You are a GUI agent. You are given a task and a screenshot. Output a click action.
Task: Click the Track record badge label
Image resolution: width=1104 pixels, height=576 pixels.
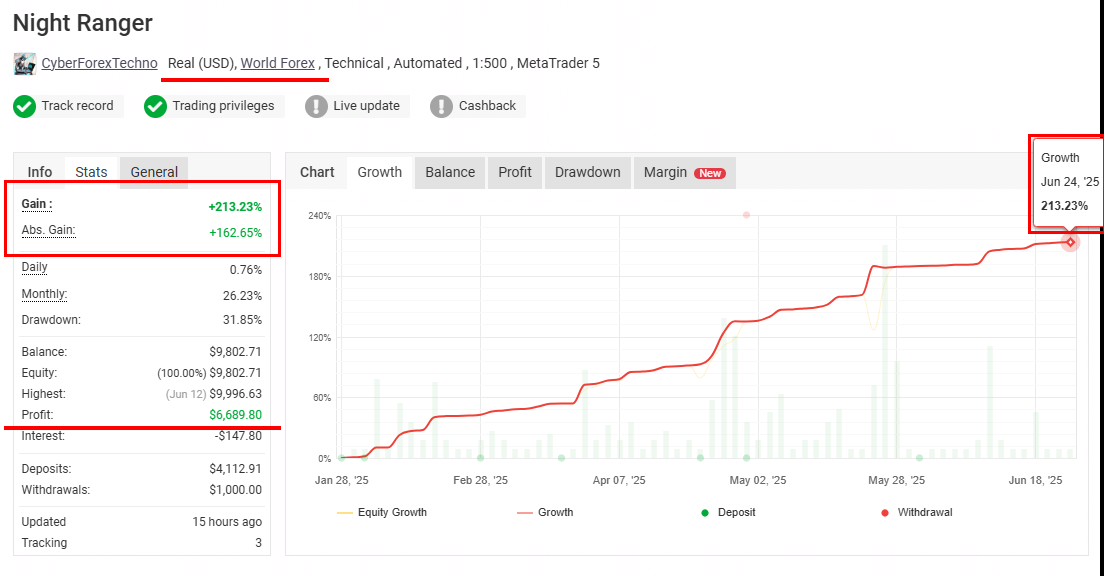pyautogui.click(x=77, y=106)
